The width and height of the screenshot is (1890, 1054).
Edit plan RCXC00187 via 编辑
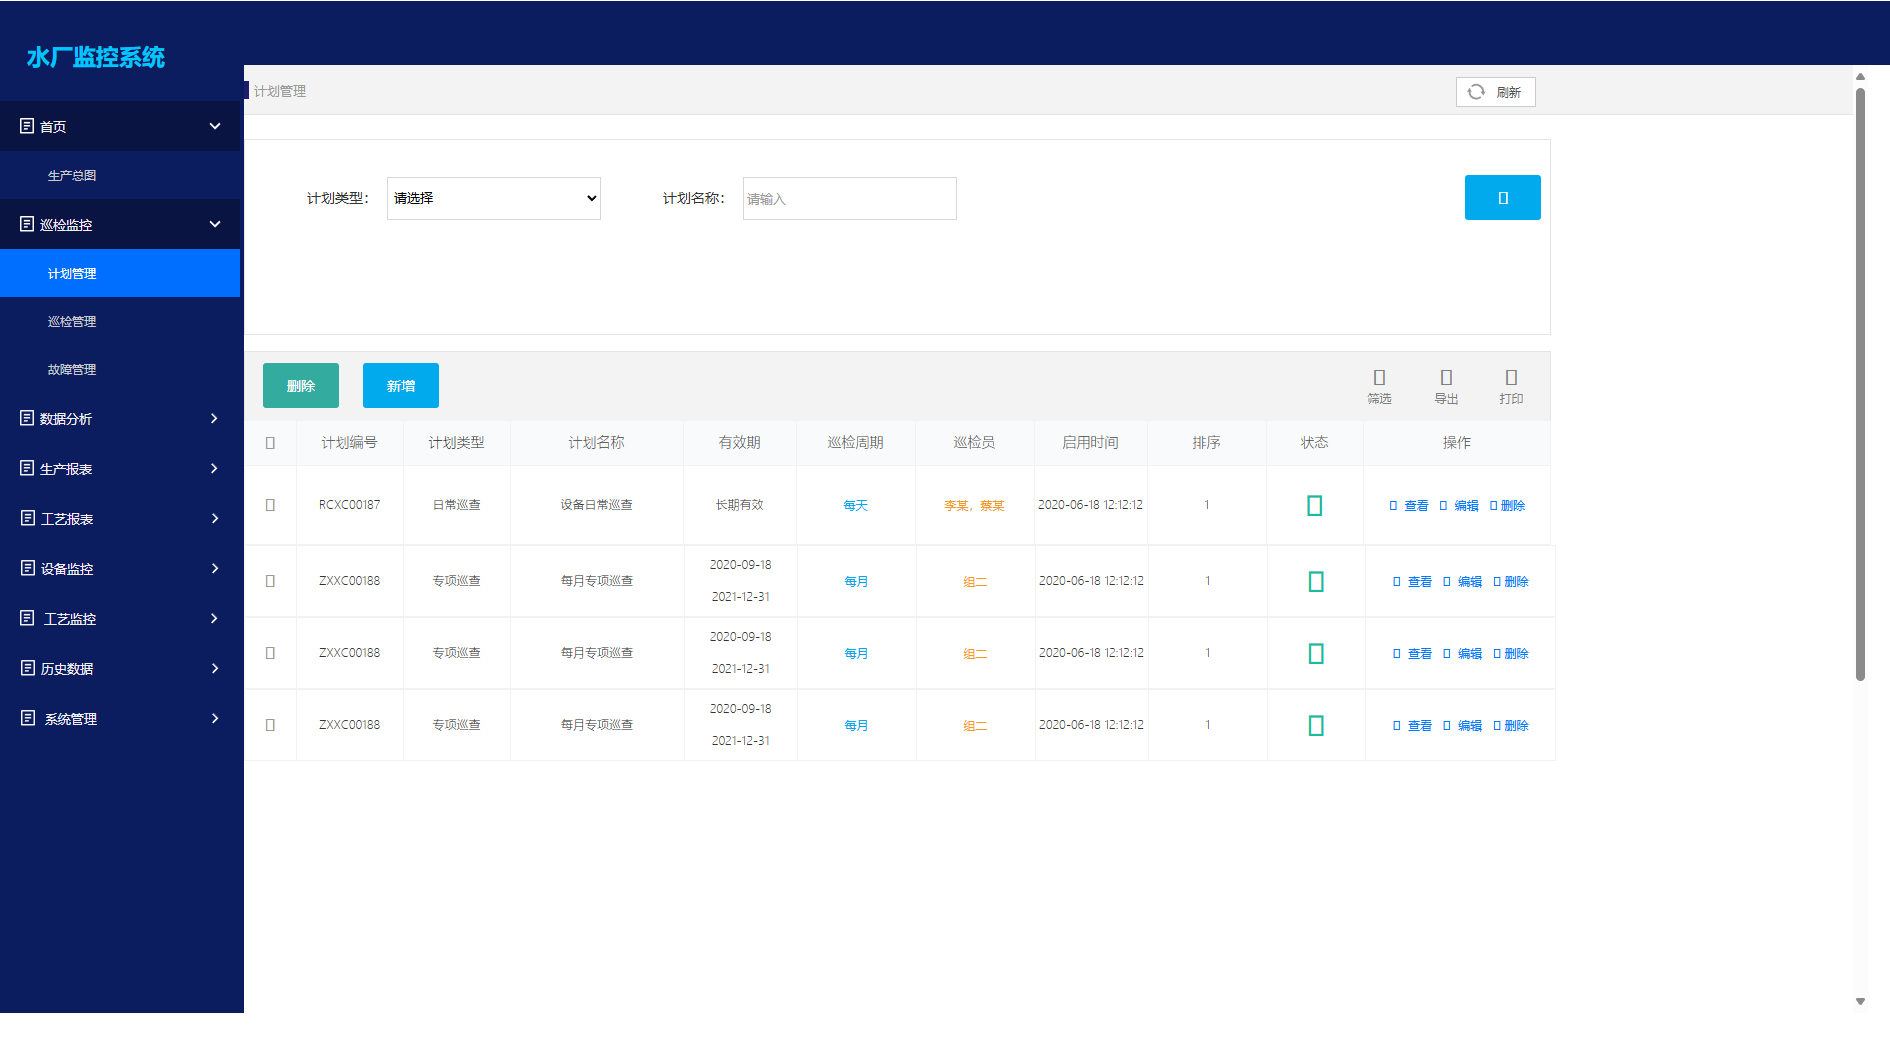pos(1459,506)
